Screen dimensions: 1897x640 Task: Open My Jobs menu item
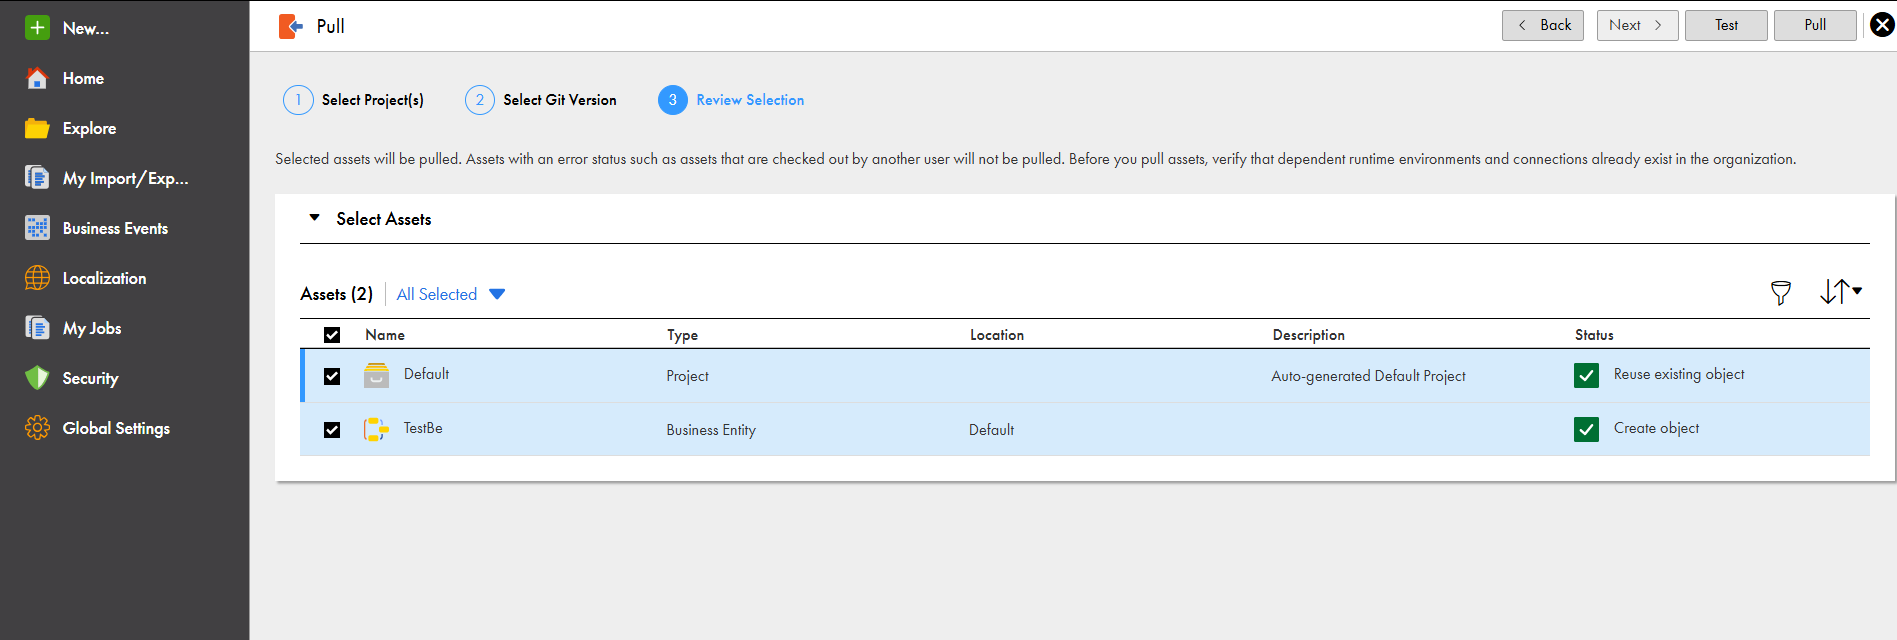coord(92,328)
